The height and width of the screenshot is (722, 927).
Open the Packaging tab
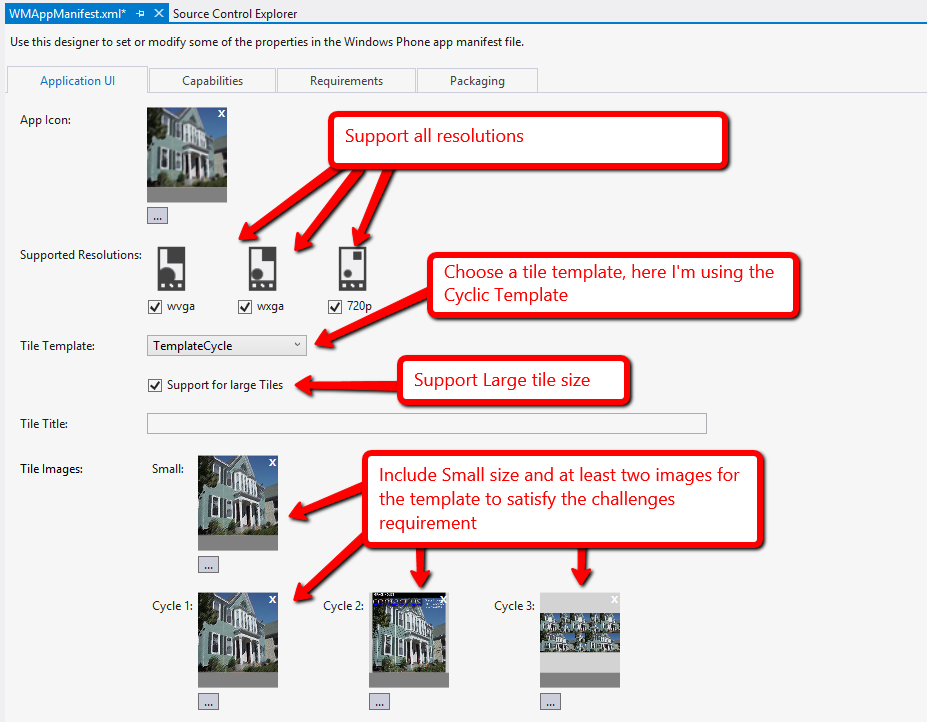[x=477, y=81]
